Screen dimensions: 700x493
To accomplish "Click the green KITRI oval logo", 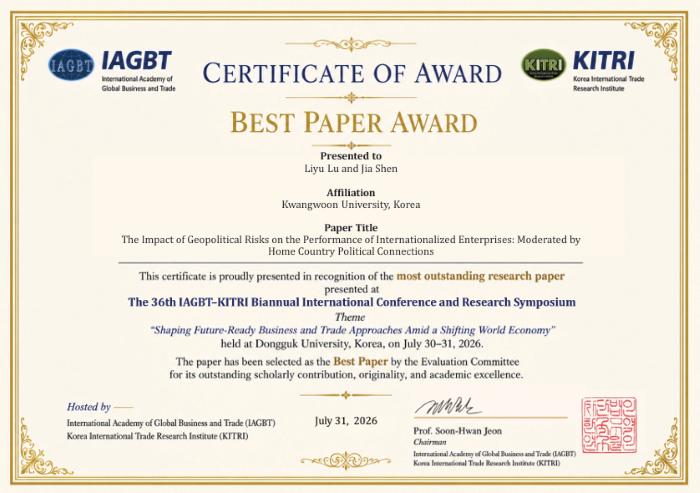I will [543, 65].
